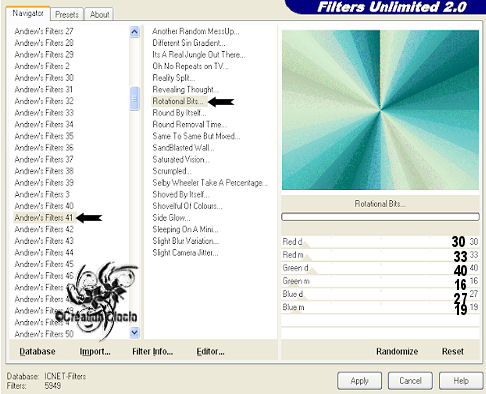Randomize the filter settings
This screenshot has height=394, width=486.
[x=397, y=351]
